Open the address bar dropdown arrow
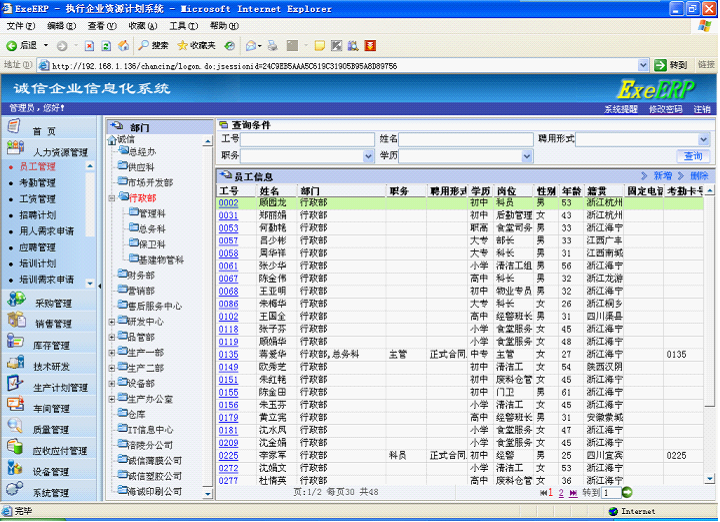The image size is (720, 522). point(643,65)
